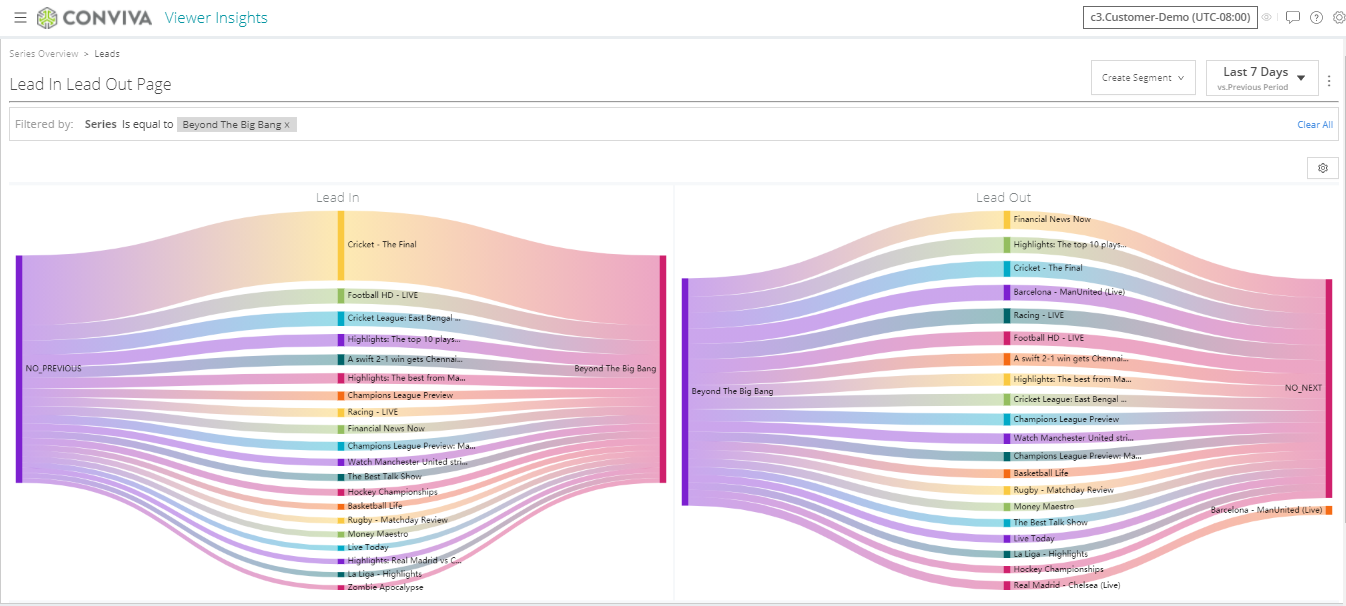Image resolution: width=1346 pixels, height=606 pixels.
Task: Click the purple NO_PREVIOUS node bar
Action: 18,369
